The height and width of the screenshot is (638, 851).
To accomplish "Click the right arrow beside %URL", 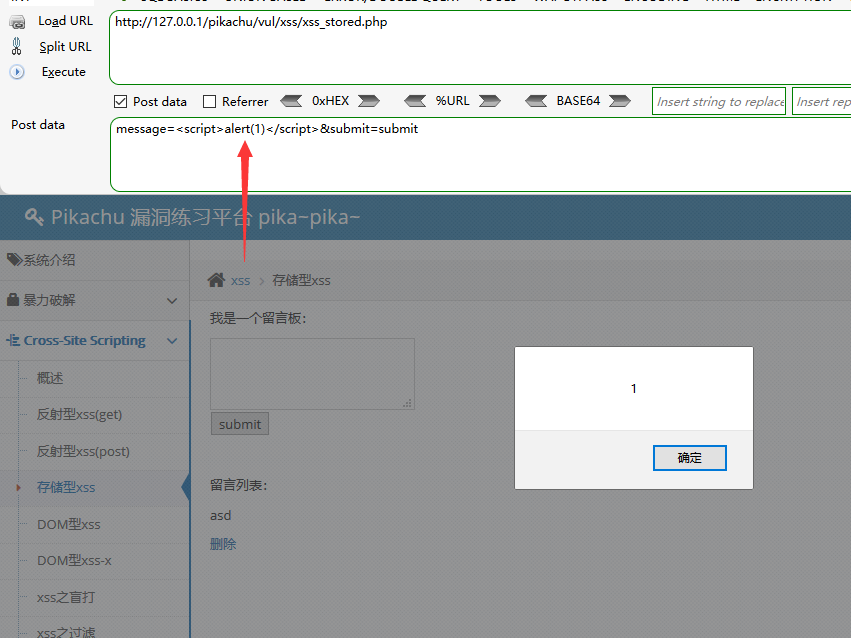I will pyautogui.click(x=490, y=101).
